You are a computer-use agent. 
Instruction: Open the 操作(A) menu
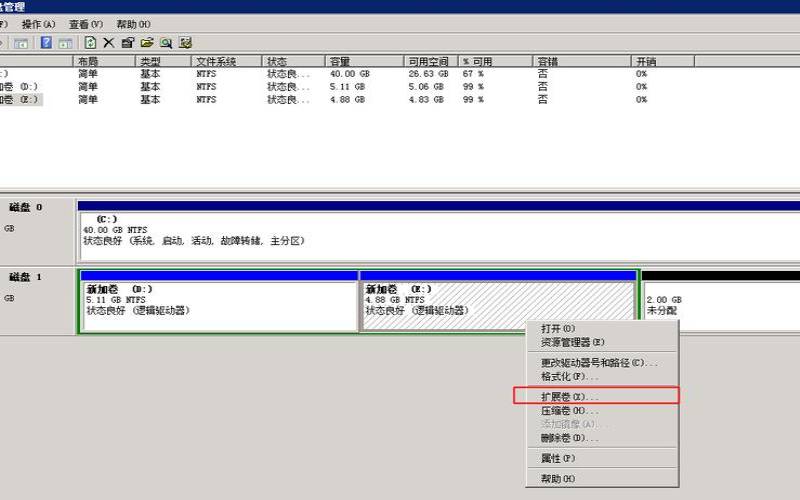38,24
